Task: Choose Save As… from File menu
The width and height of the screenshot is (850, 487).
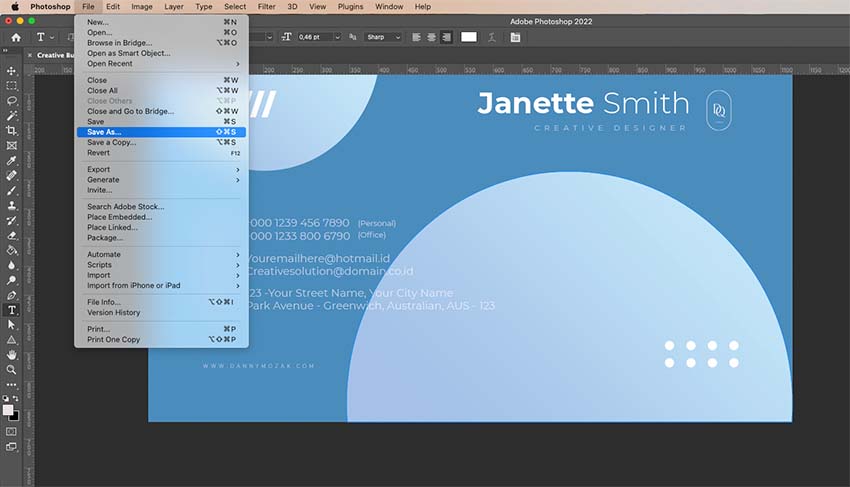Action: pyautogui.click(x=162, y=132)
